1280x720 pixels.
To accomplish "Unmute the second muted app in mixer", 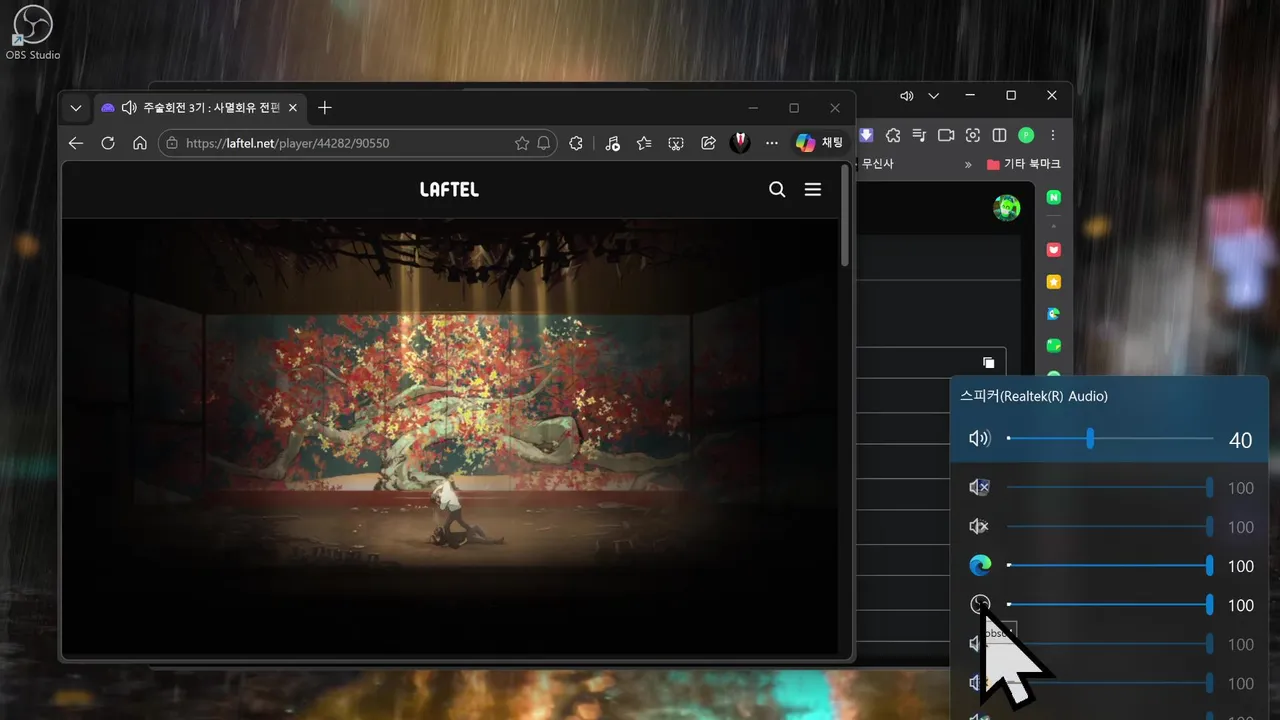I will (980, 527).
